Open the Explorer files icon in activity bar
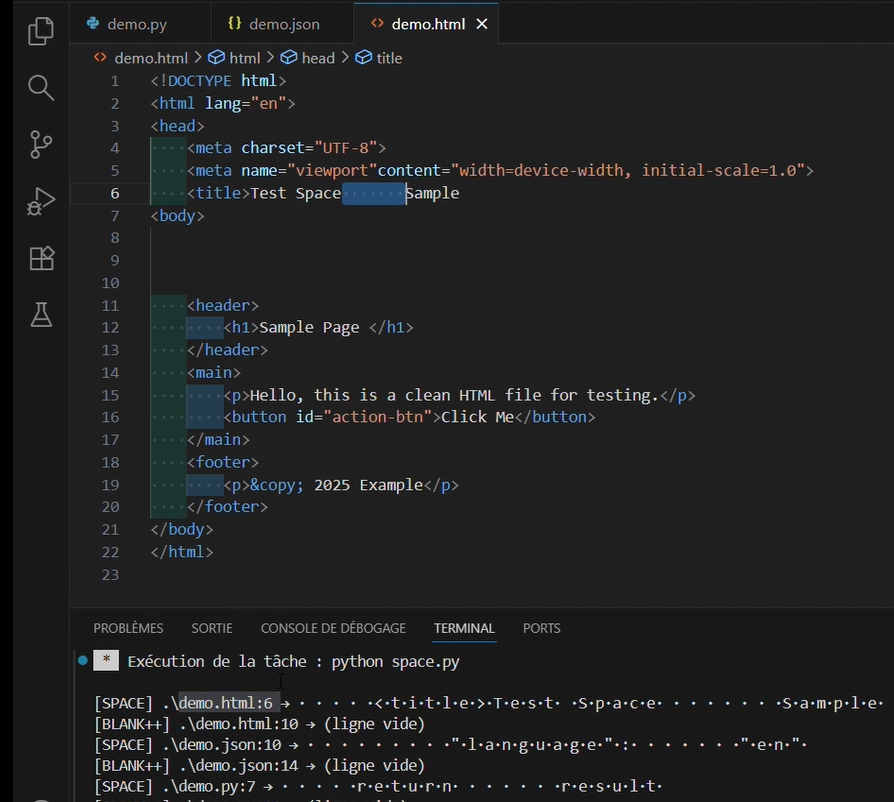The image size is (894, 802). click(x=40, y=31)
